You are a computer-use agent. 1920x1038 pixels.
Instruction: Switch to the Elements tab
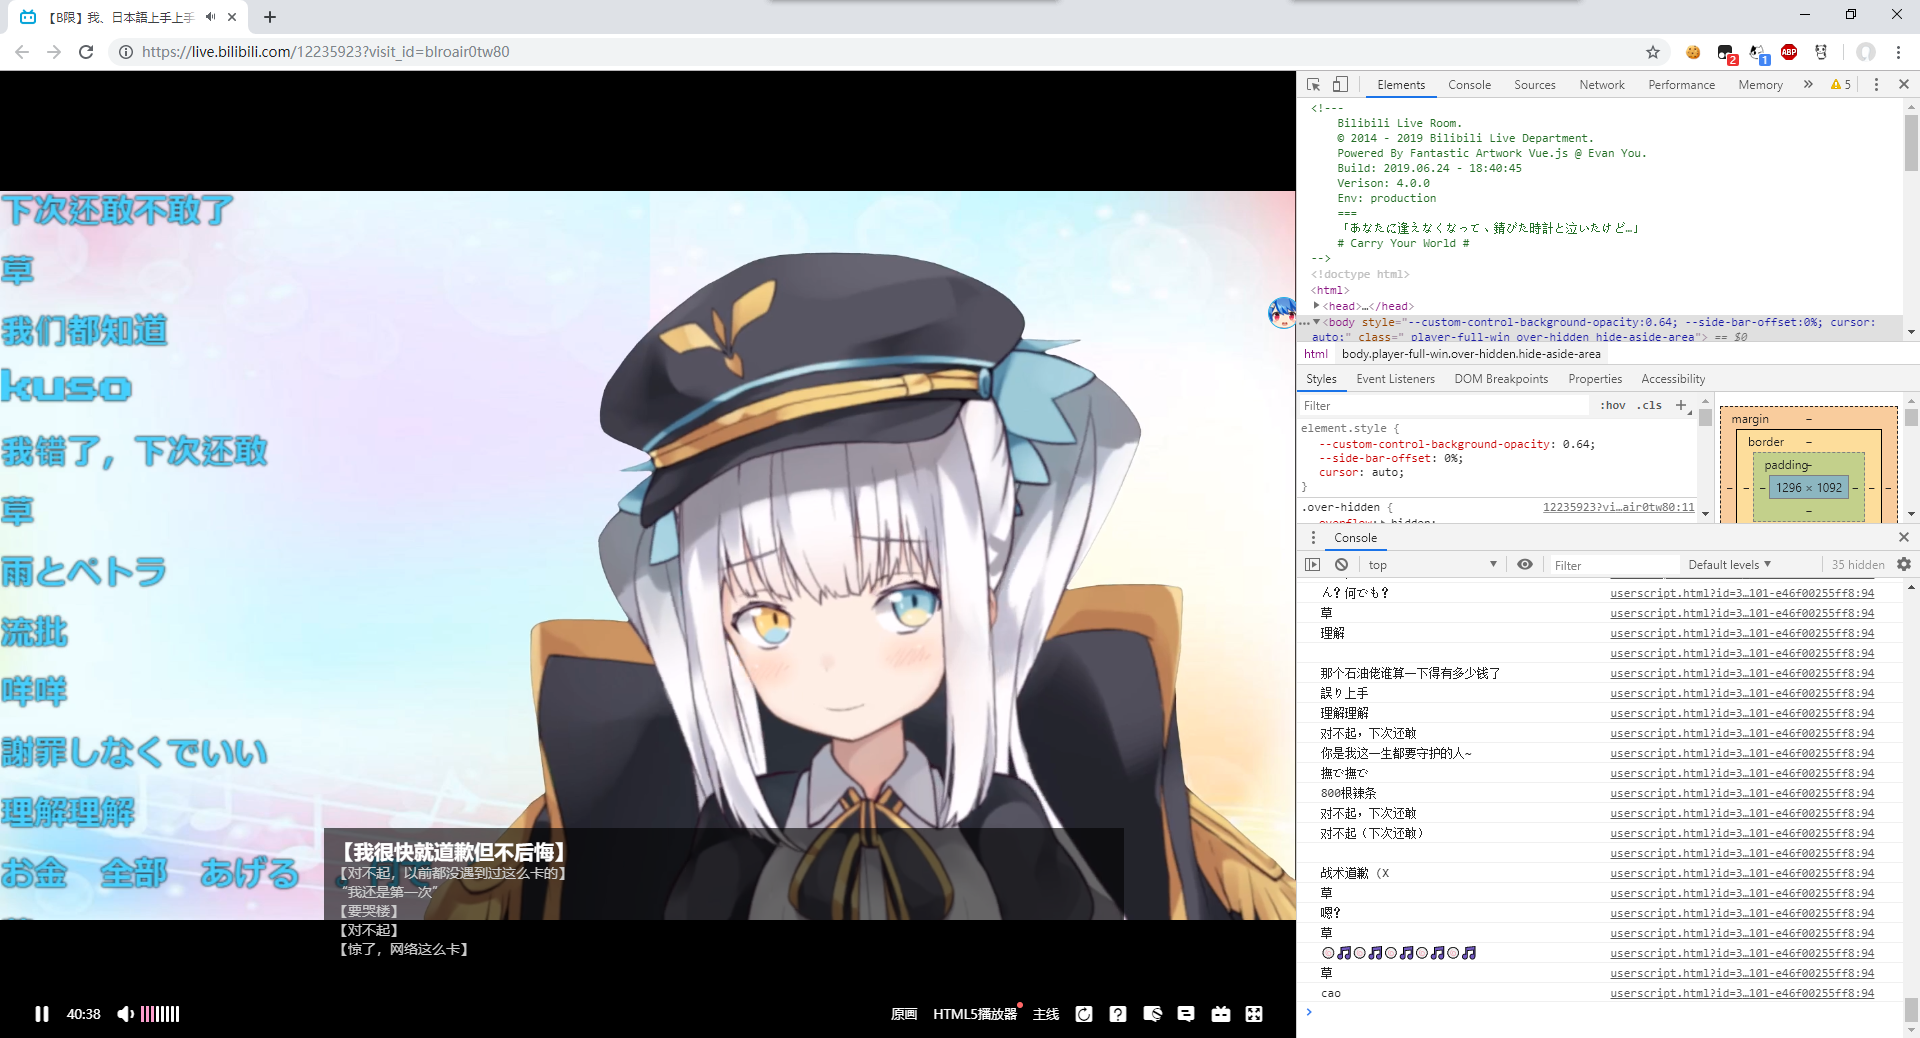click(x=1401, y=85)
